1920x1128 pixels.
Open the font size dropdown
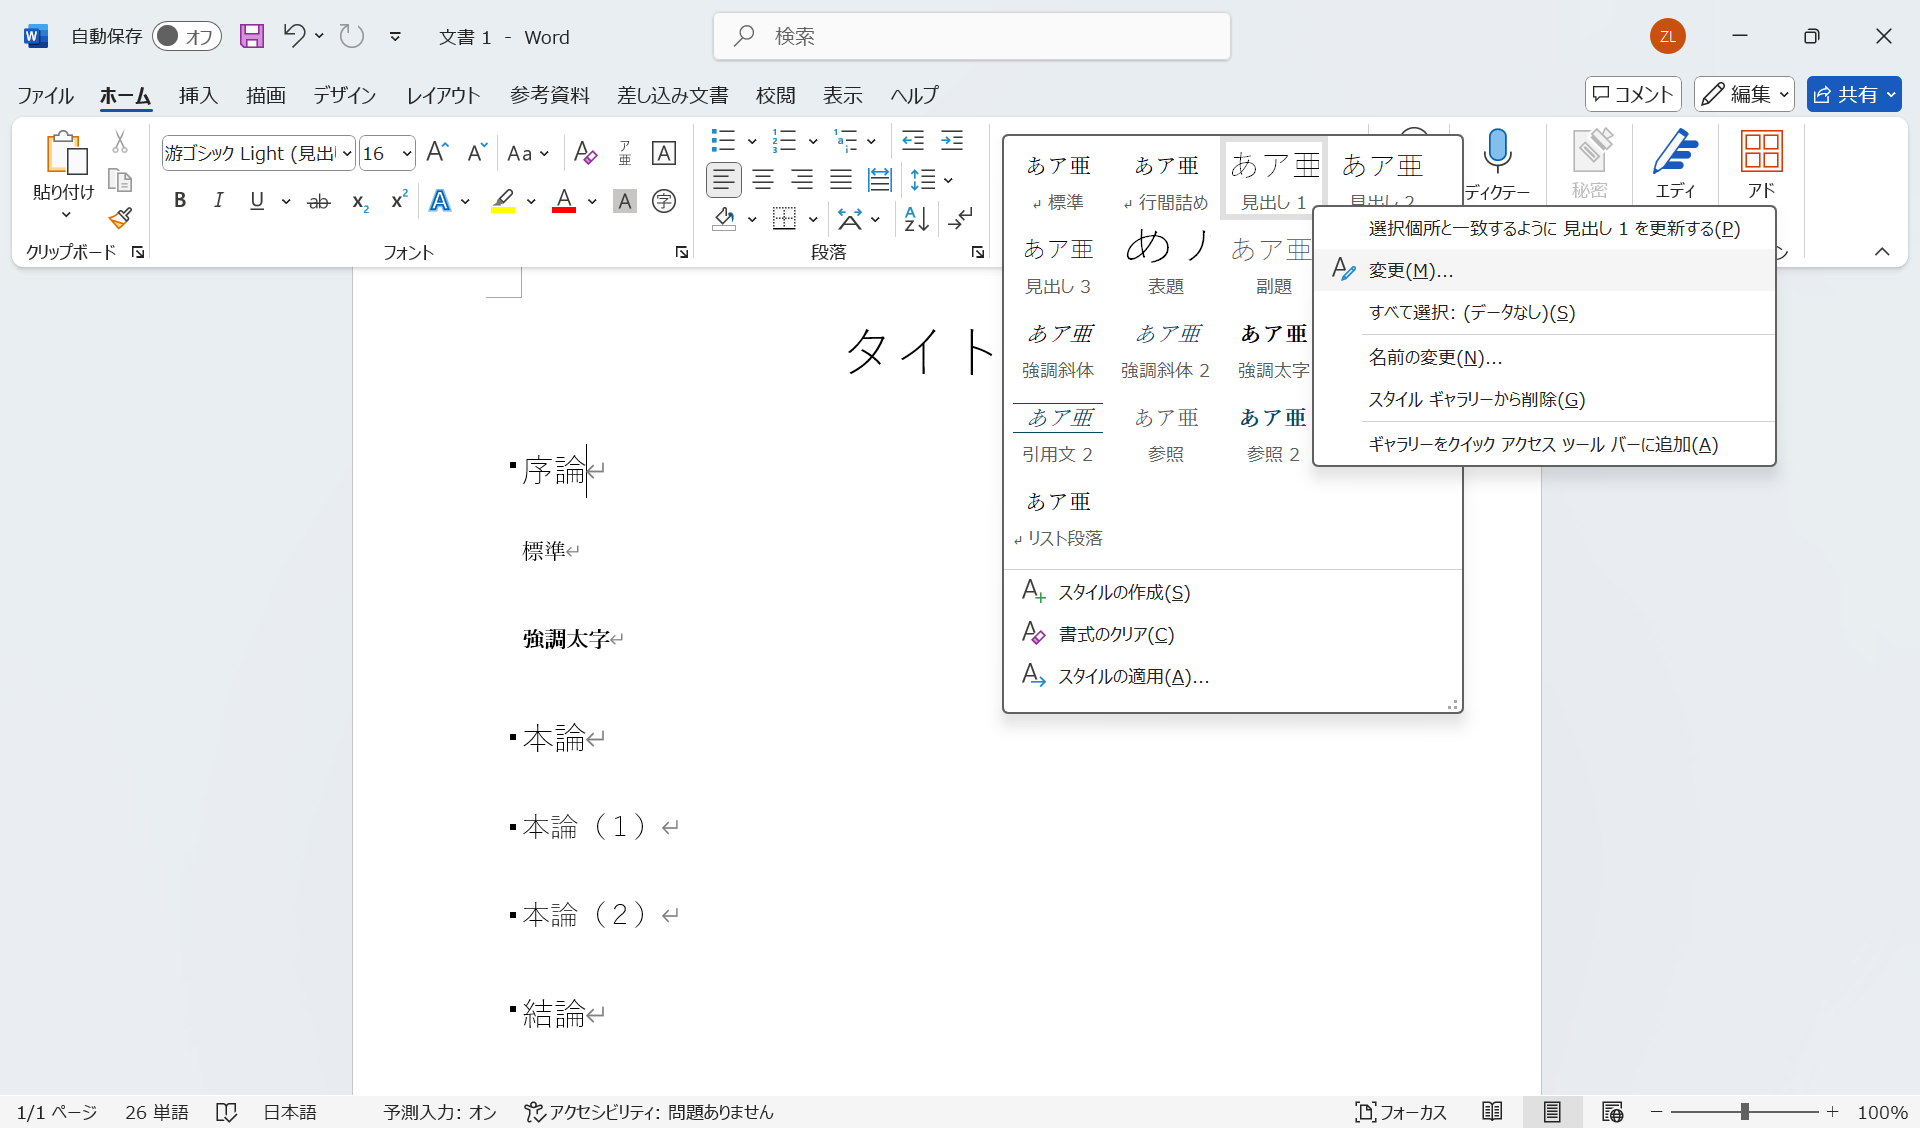(407, 154)
